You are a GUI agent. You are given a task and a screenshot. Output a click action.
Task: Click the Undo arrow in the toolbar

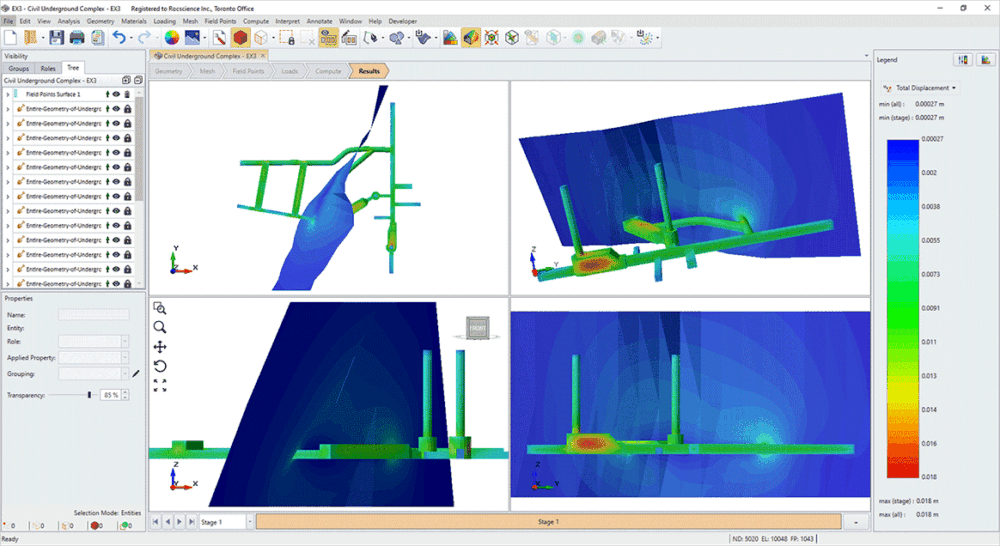[x=119, y=38]
